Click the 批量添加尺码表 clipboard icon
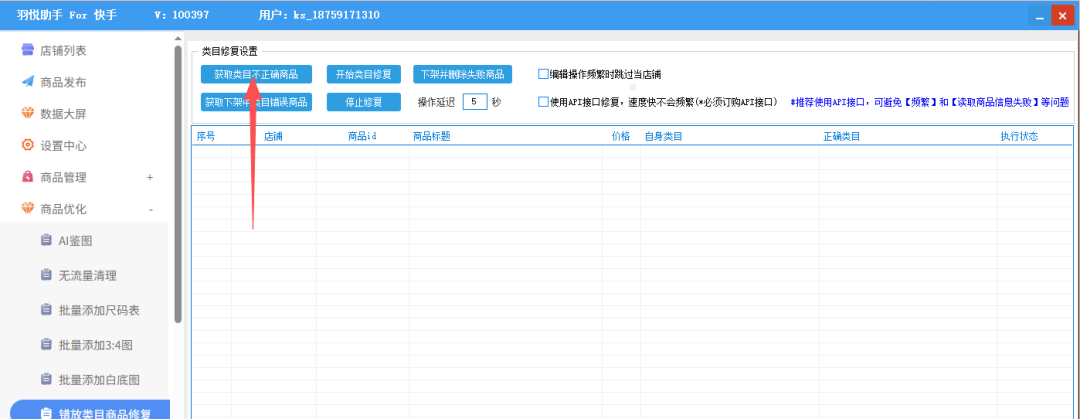Screen dimensions: 1080x419 pyautogui.click(x=46, y=310)
